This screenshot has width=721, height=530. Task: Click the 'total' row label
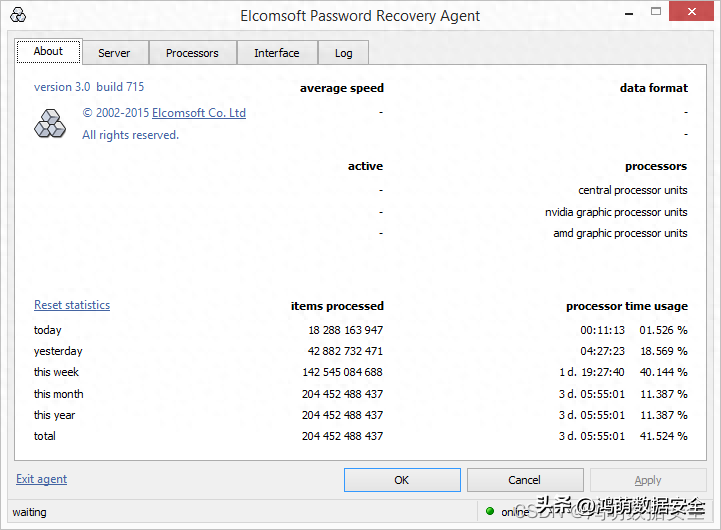click(45, 436)
